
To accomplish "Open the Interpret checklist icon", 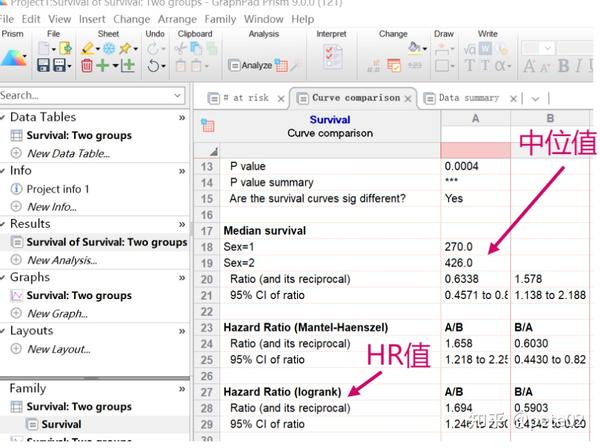I will (332, 57).
